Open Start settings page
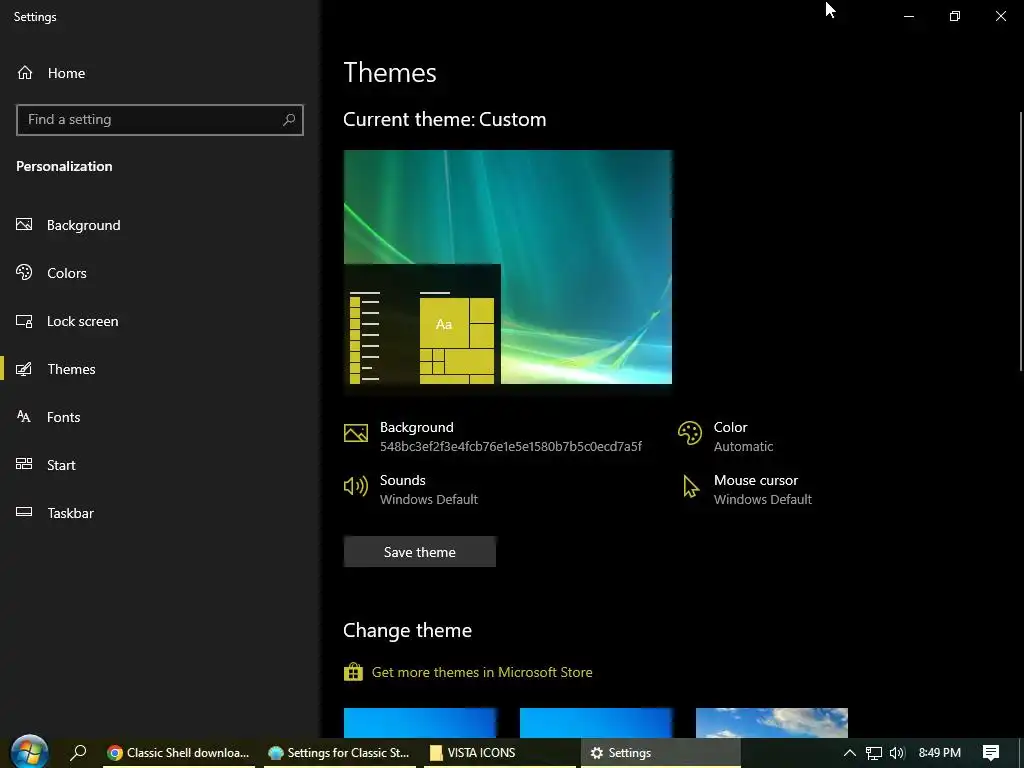 159,465
